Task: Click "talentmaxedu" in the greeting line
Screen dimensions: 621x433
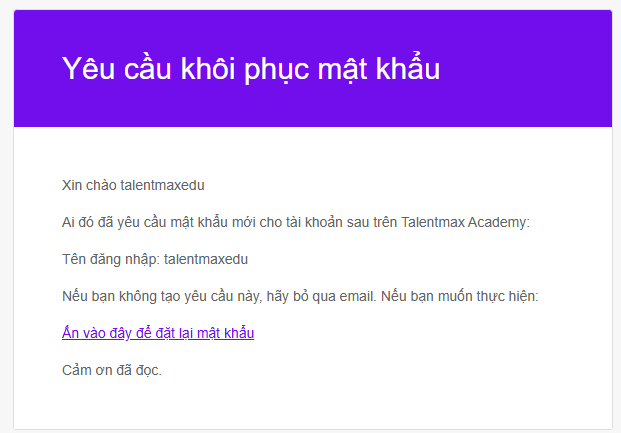Action: pos(161,185)
